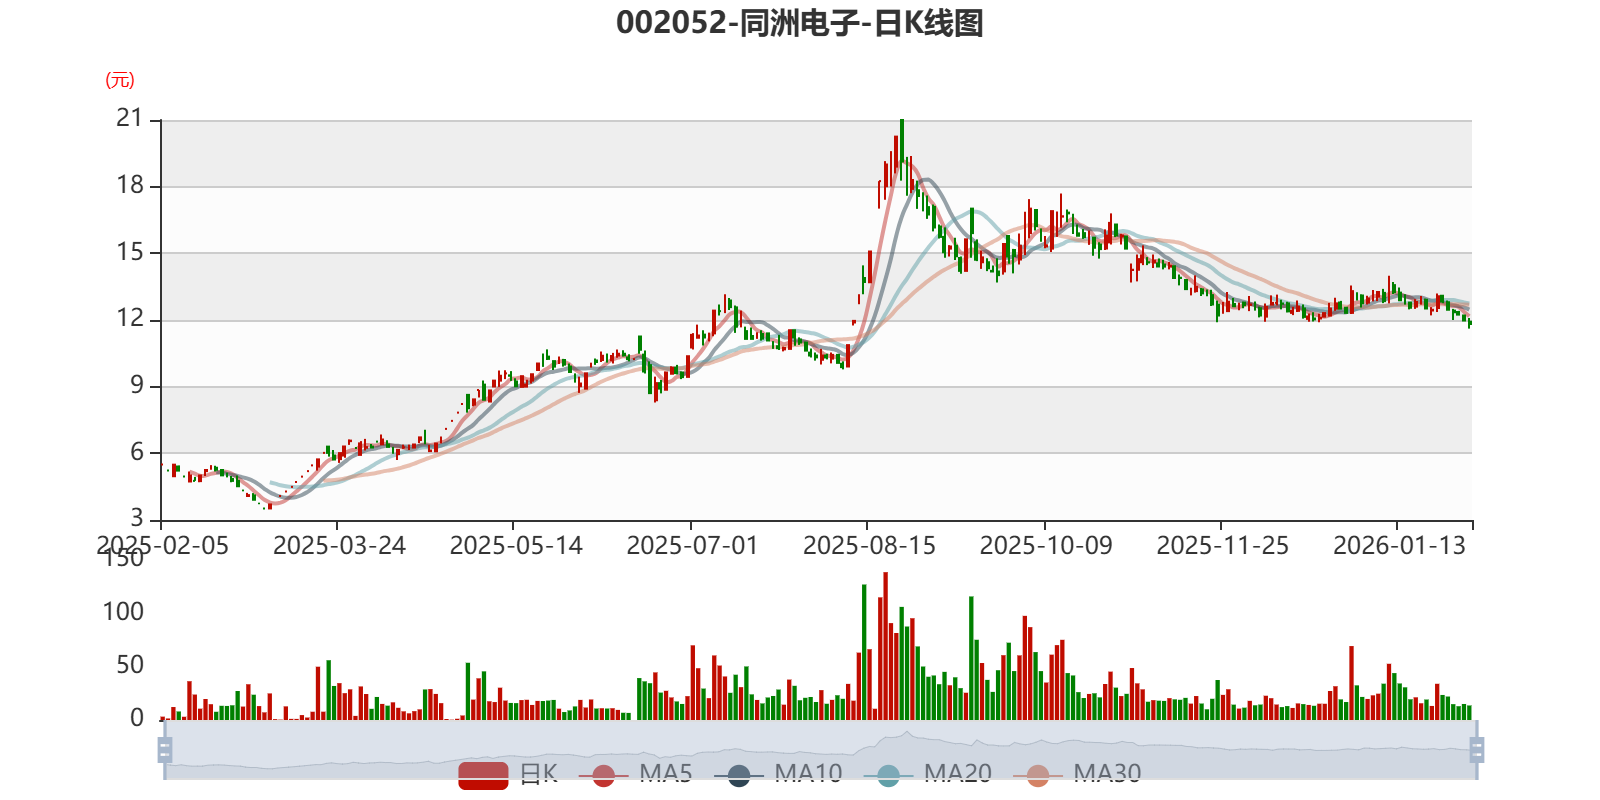Screen dimensions: 1600x800
Task: Click the 12 price axis label
Action: pyautogui.click(x=130, y=319)
